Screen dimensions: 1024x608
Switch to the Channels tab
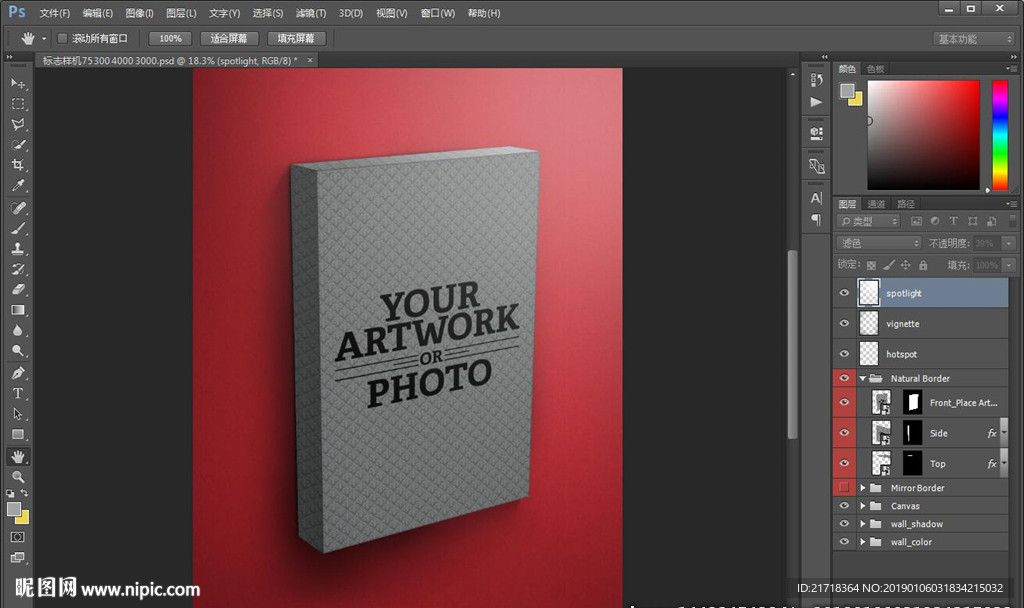click(876, 204)
